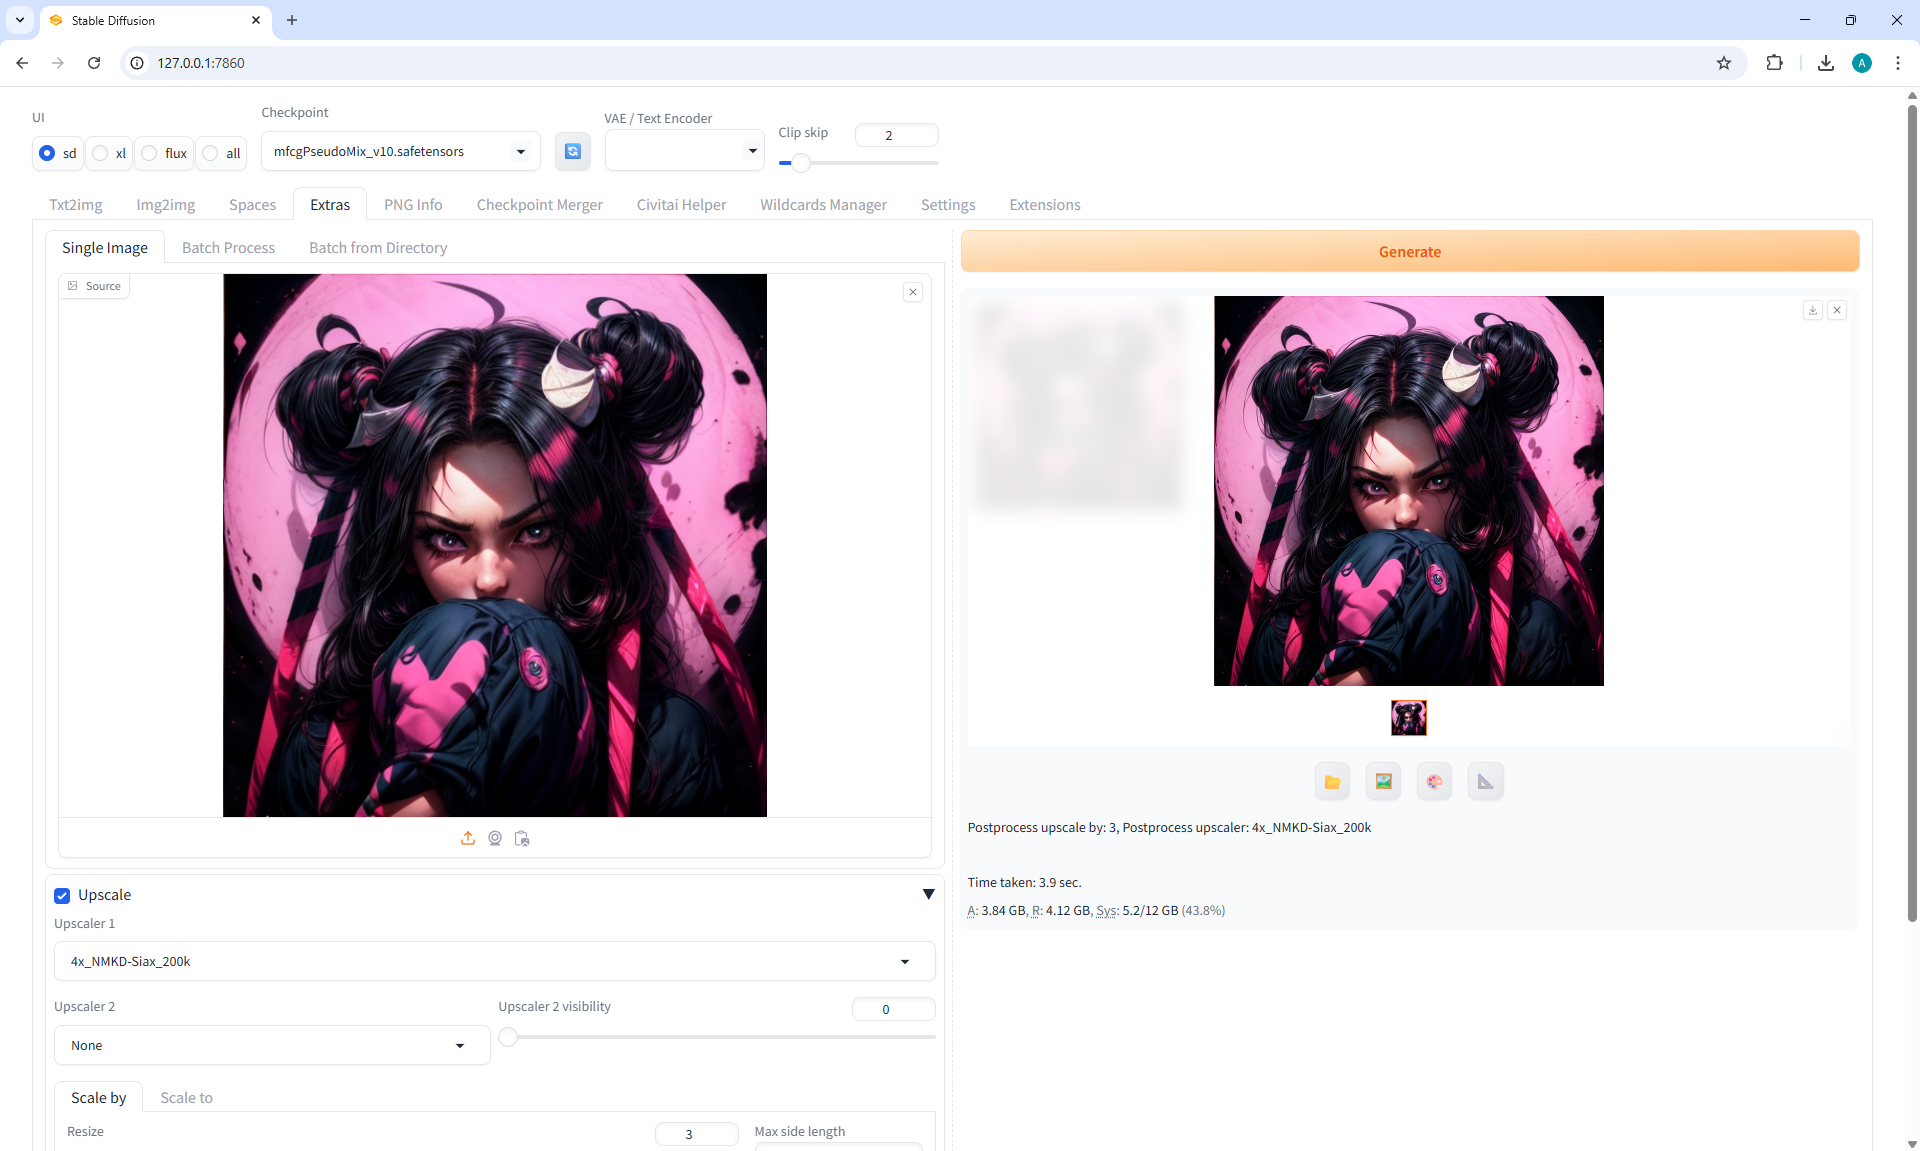Uncheck the Upscale checkbox
The width and height of the screenshot is (1920, 1151).
click(x=62, y=896)
